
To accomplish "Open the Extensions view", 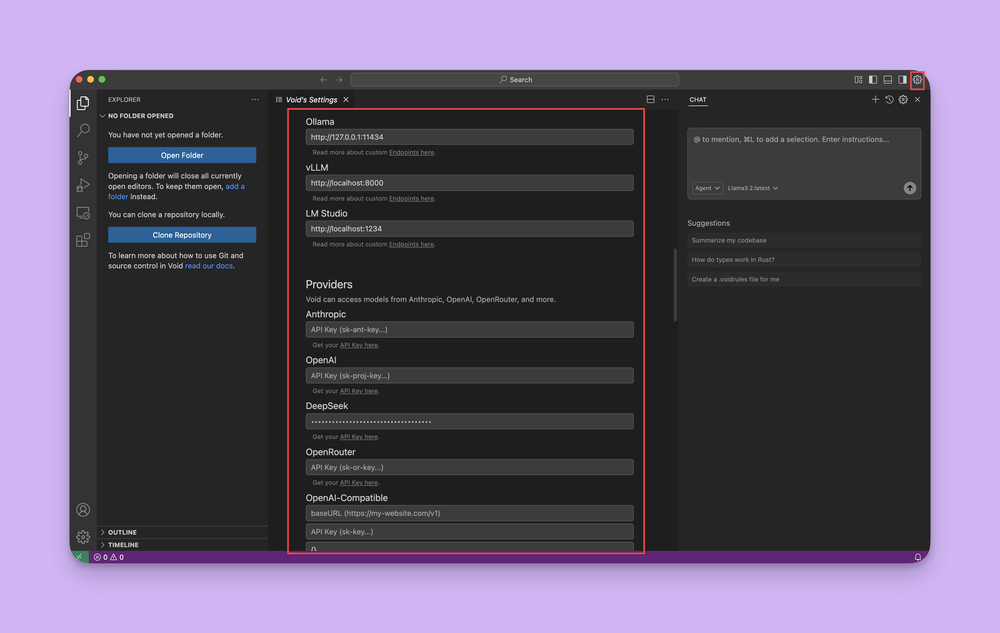I will click(83, 240).
